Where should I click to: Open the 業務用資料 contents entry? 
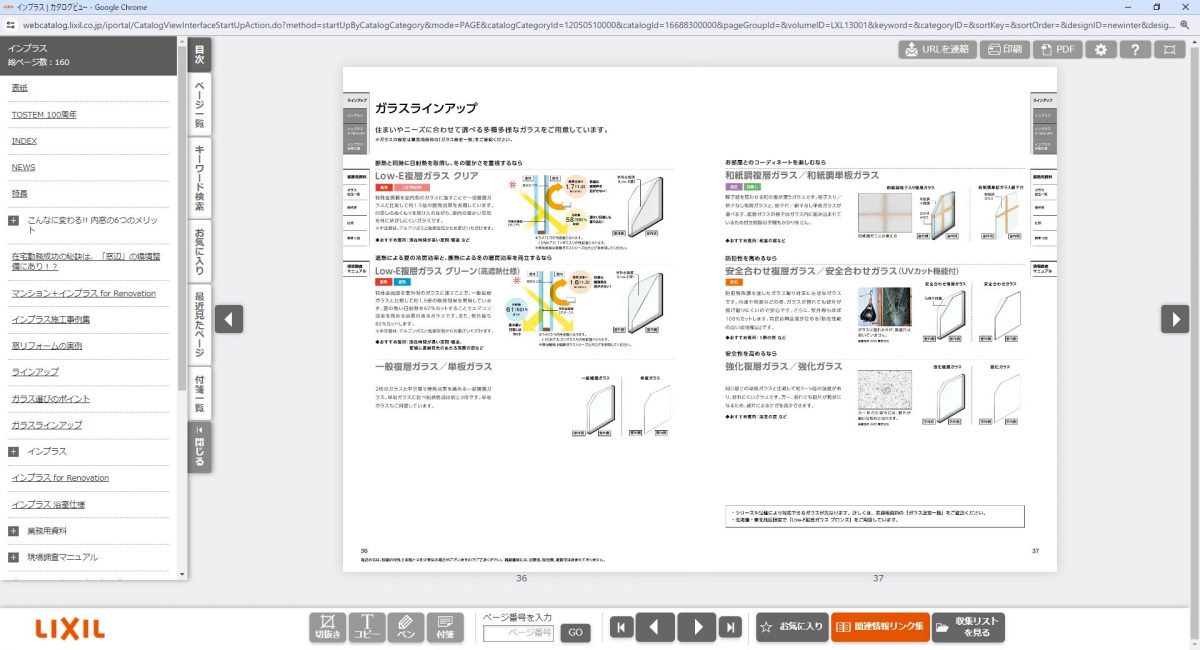pyautogui.click(x=48, y=531)
